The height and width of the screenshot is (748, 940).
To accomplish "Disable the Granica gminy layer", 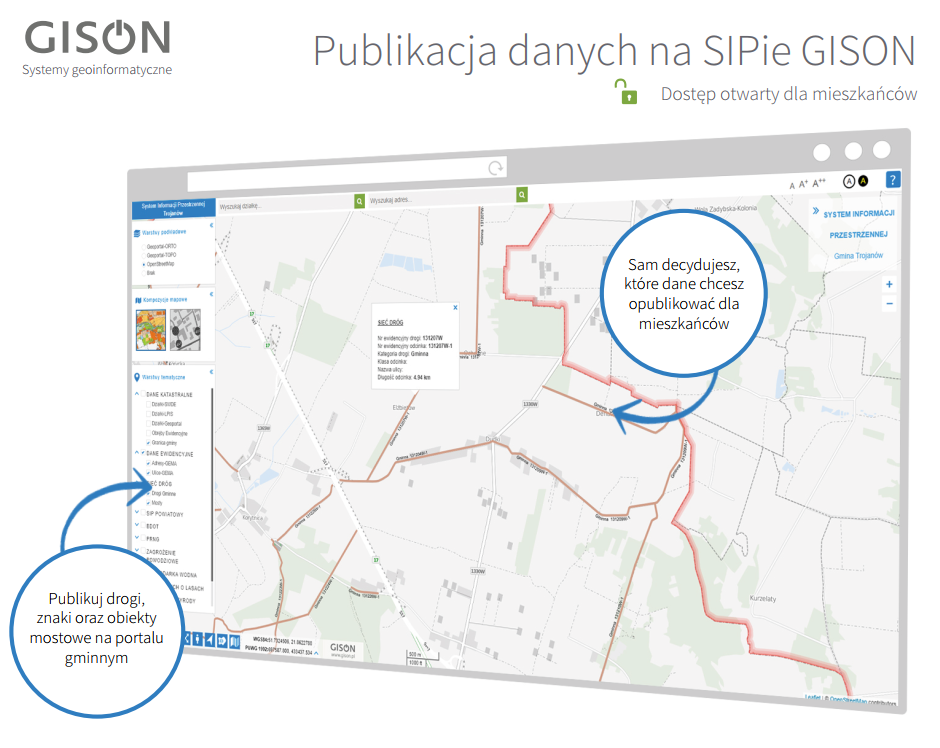I will [149, 442].
